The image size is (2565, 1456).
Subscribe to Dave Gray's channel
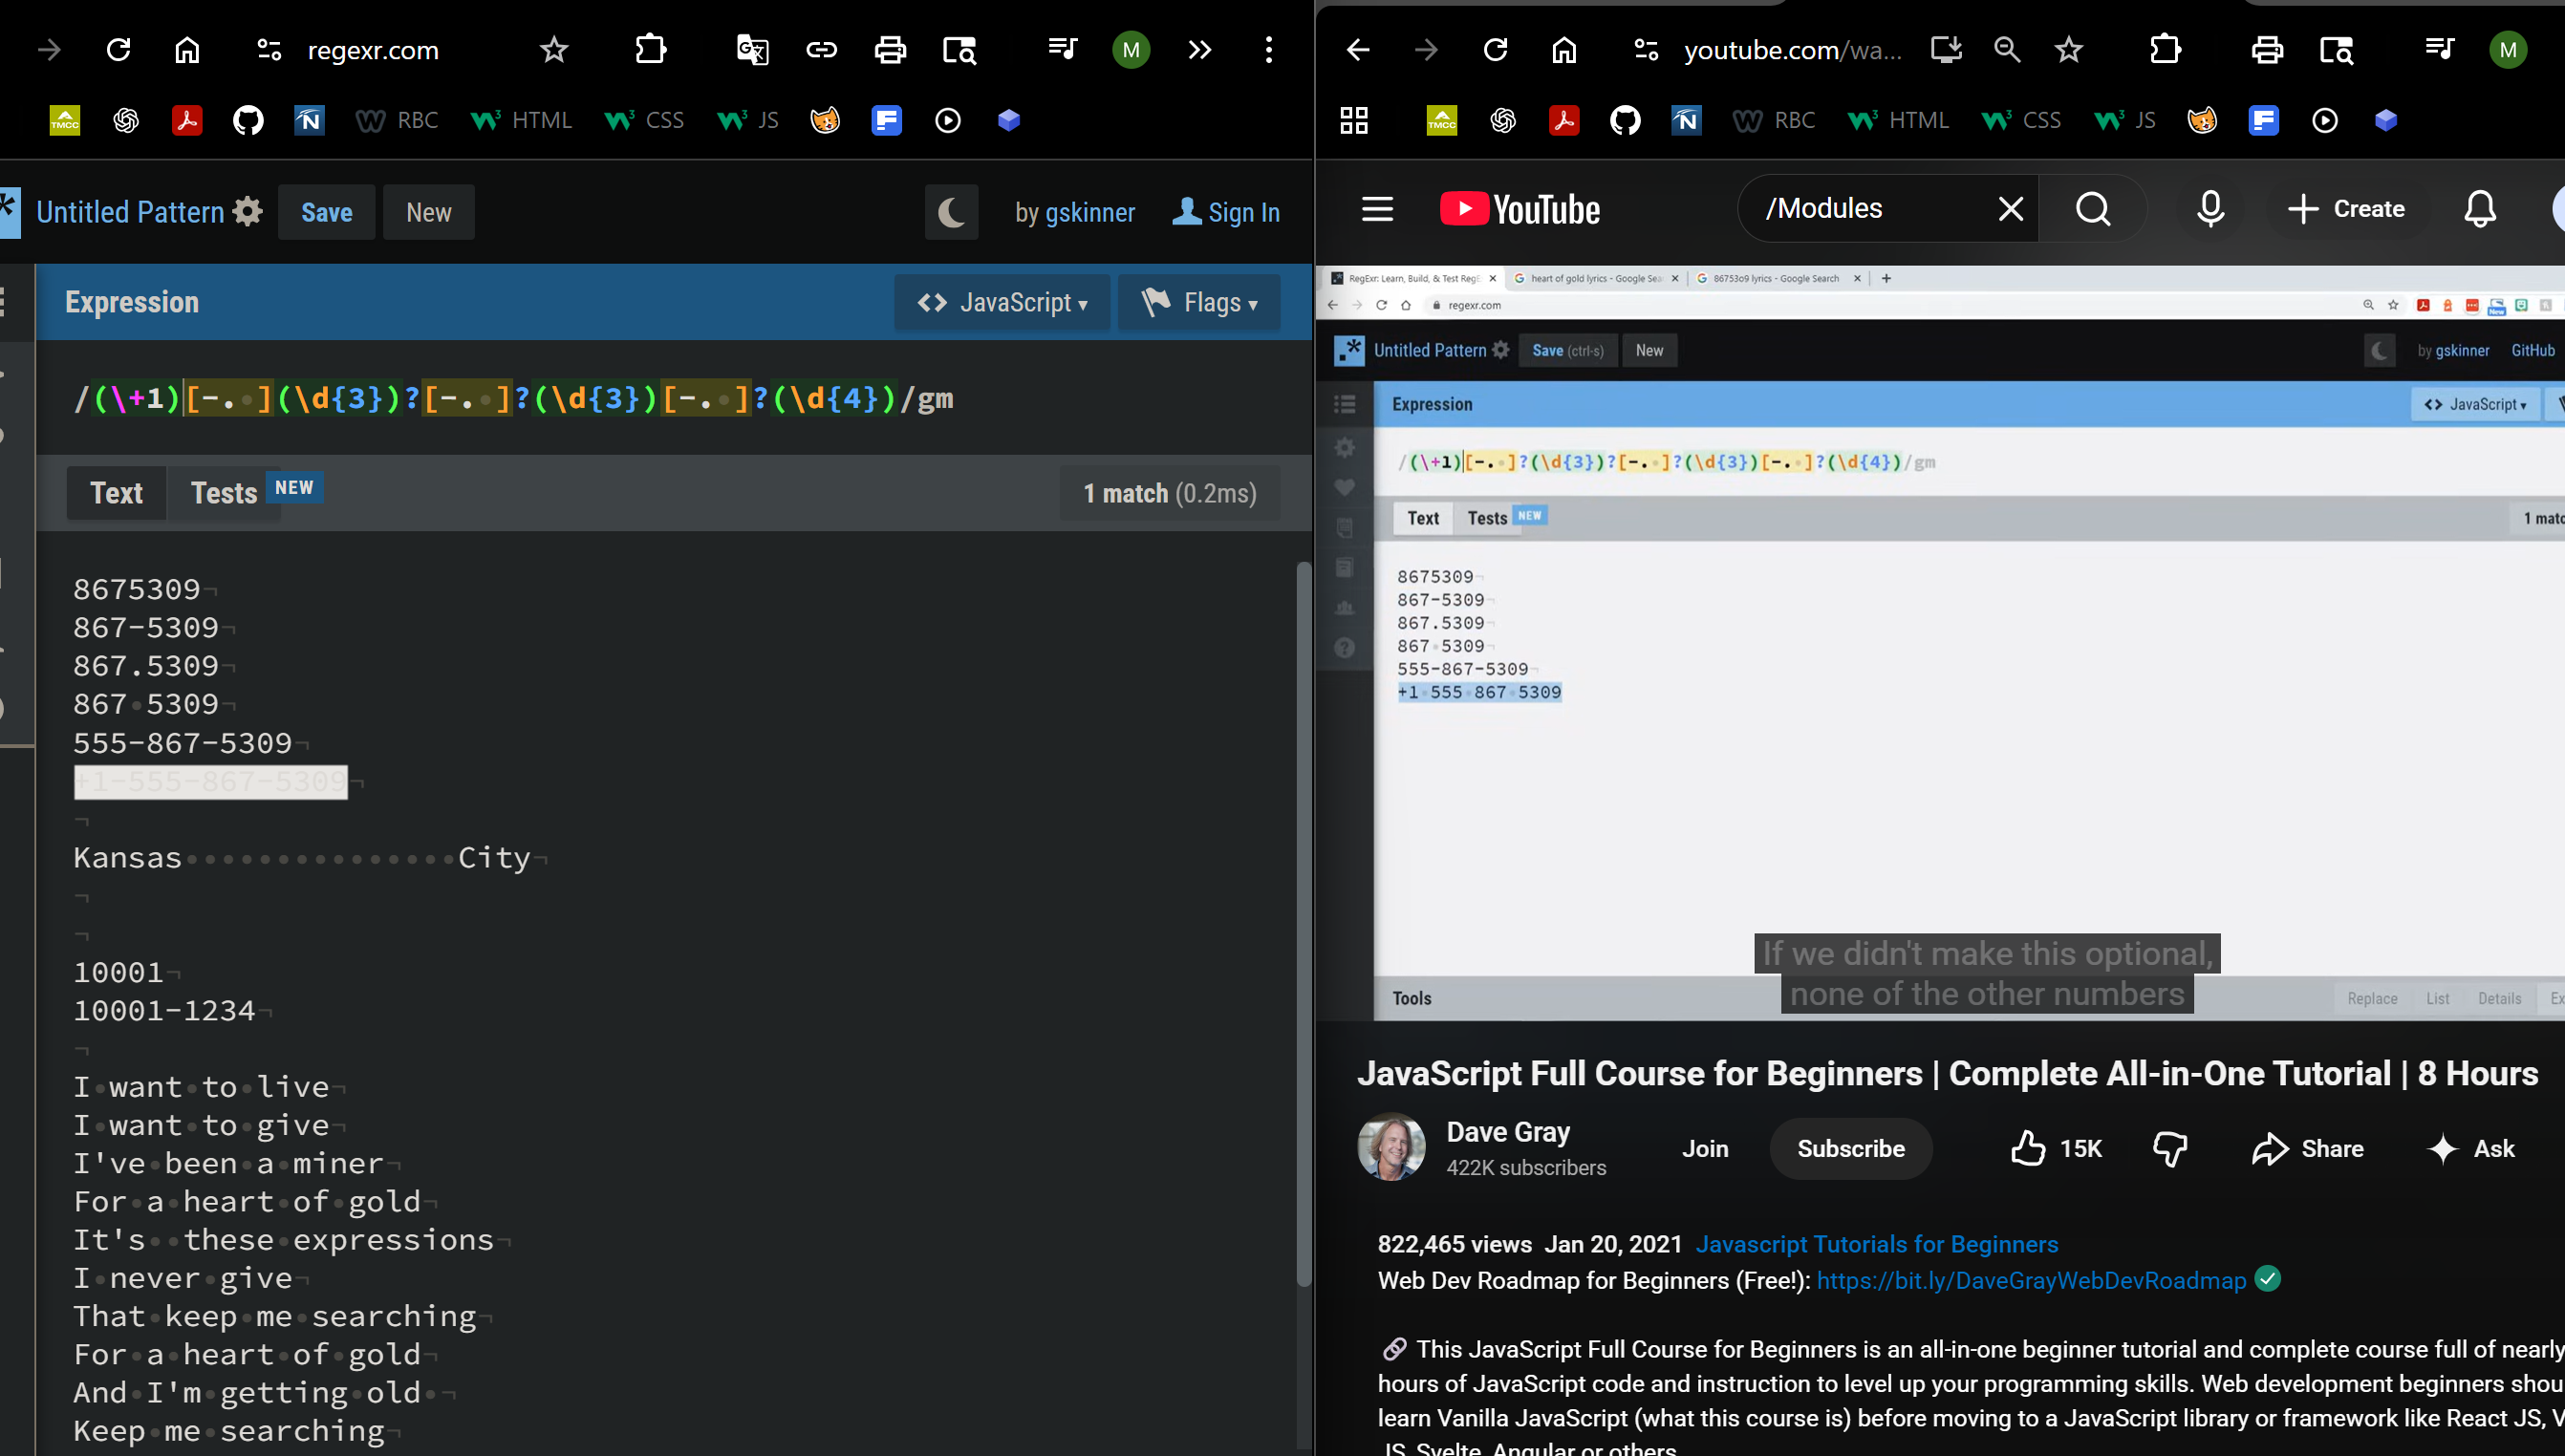click(x=1850, y=1148)
